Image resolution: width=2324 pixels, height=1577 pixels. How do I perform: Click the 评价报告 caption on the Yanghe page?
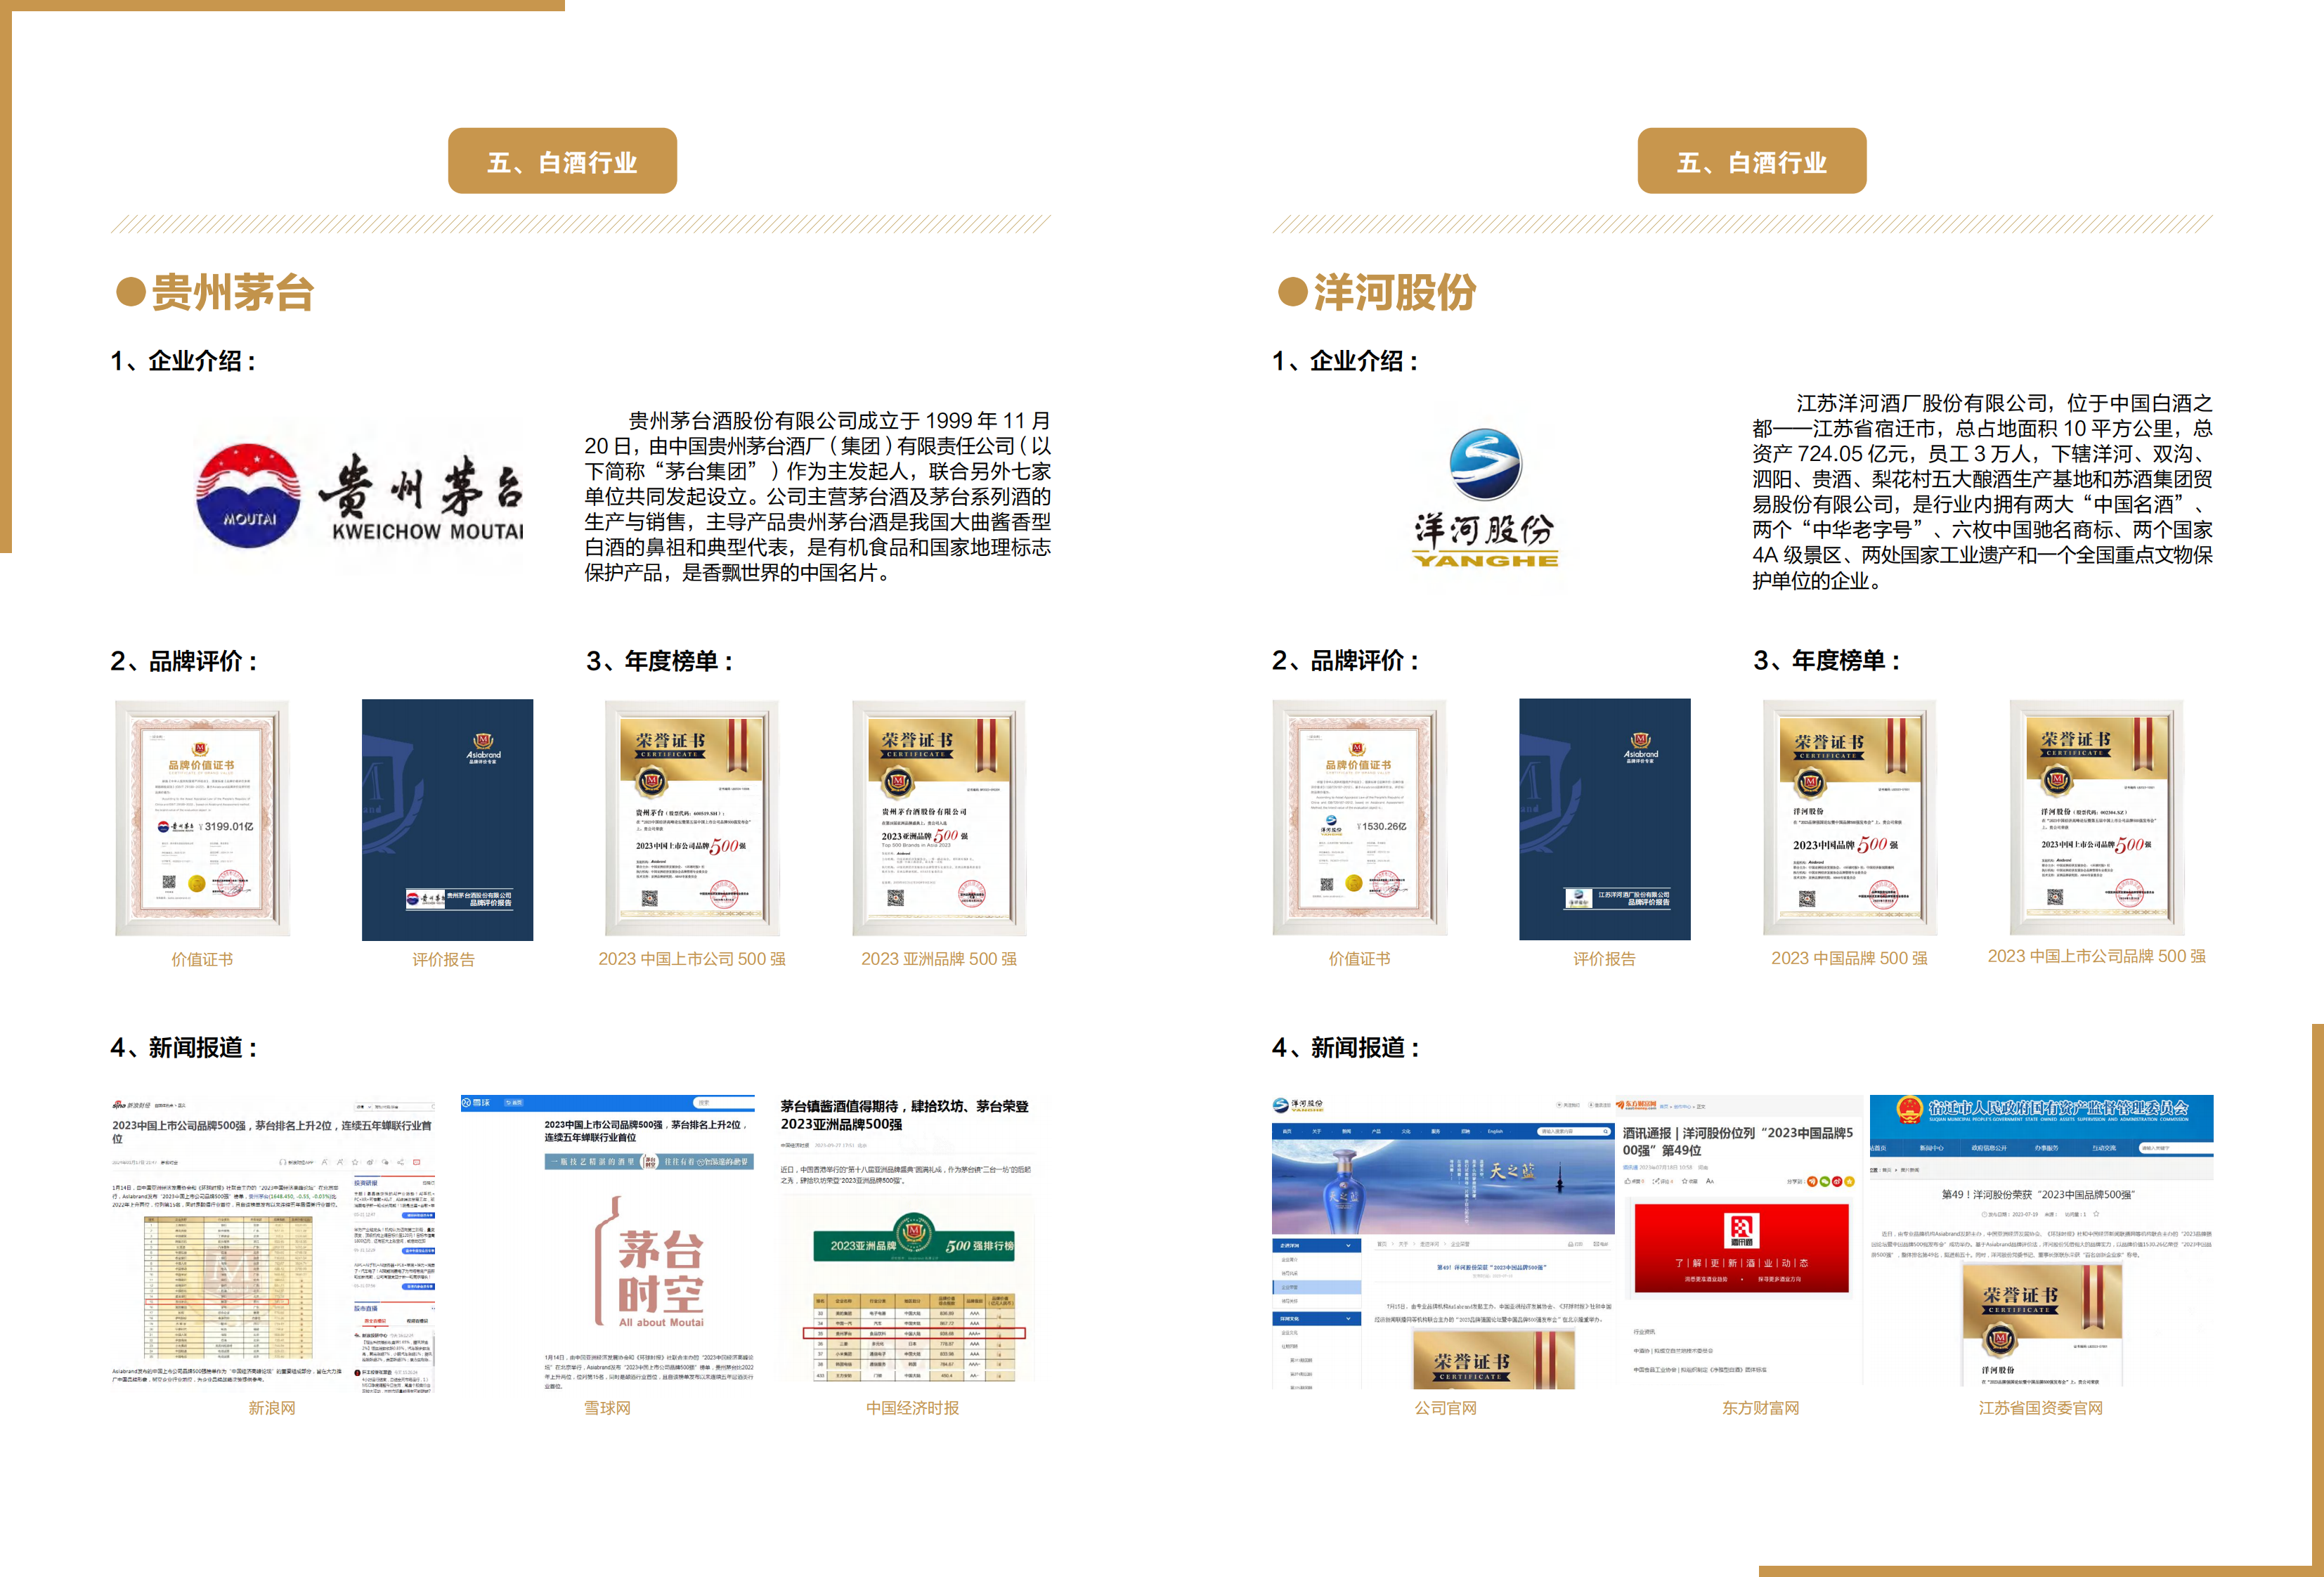click(x=1604, y=959)
